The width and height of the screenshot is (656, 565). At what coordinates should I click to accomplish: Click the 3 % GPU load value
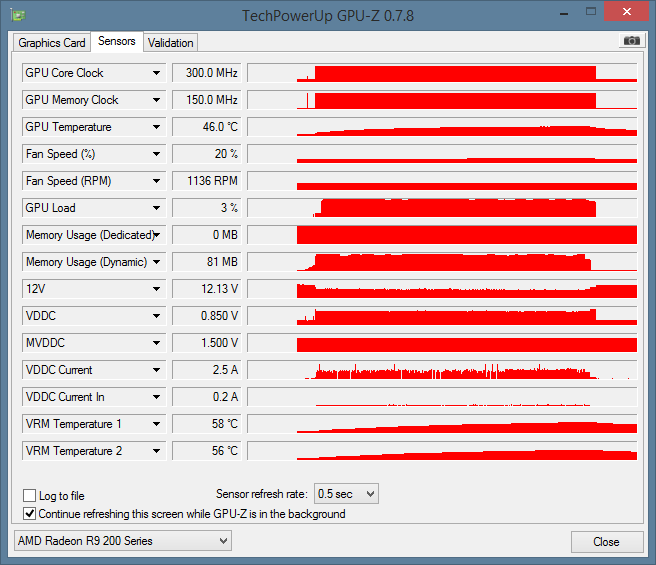click(207, 208)
